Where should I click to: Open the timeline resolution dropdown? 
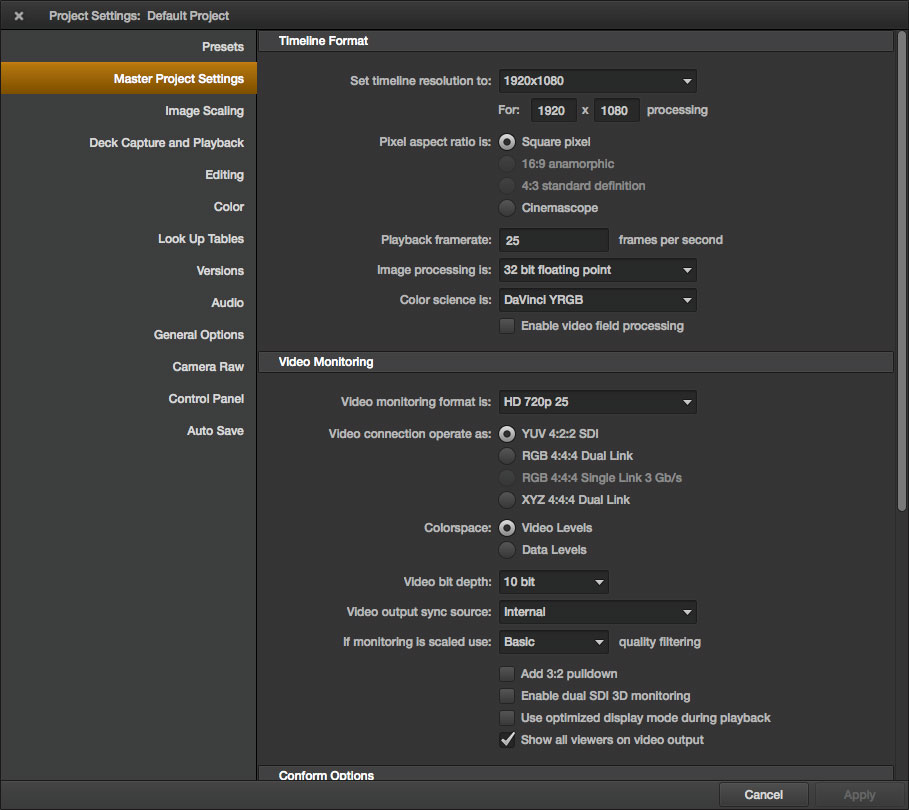(x=597, y=81)
